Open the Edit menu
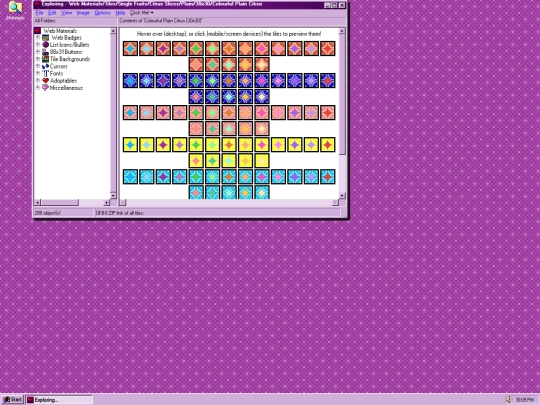This screenshot has width=540, height=405. click(x=52, y=13)
